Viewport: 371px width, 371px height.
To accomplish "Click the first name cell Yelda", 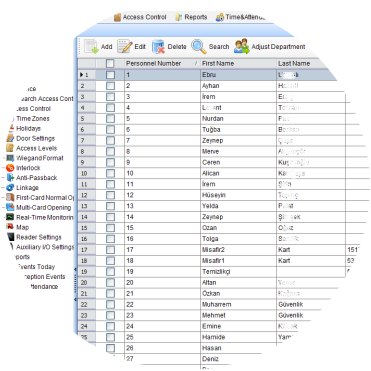I will coord(238,206).
